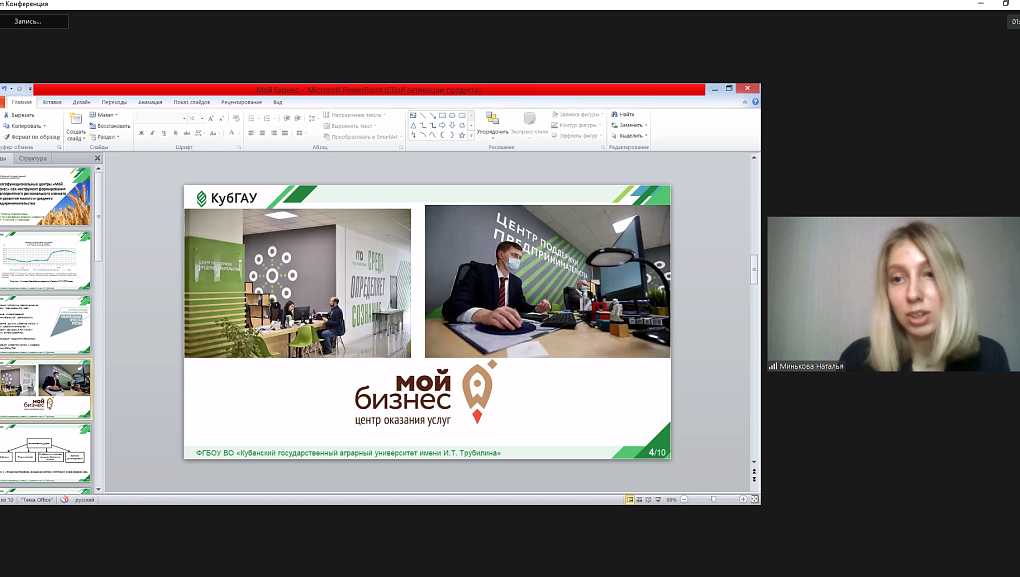Open the font name combo box
Image resolution: width=1020 pixels, height=577 pixels.
coord(161,118)
